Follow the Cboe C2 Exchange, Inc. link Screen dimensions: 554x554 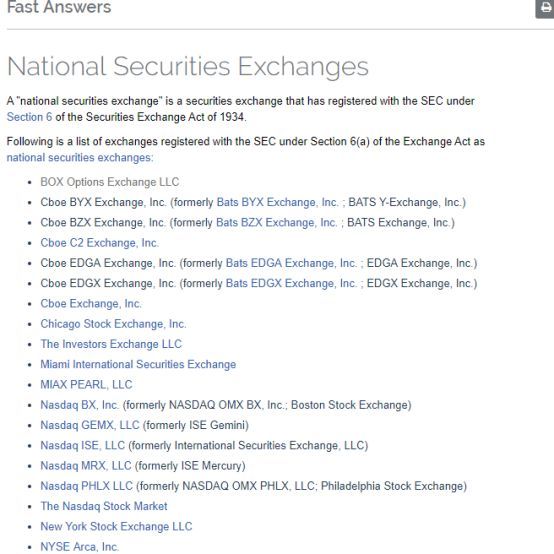(100, 243)
